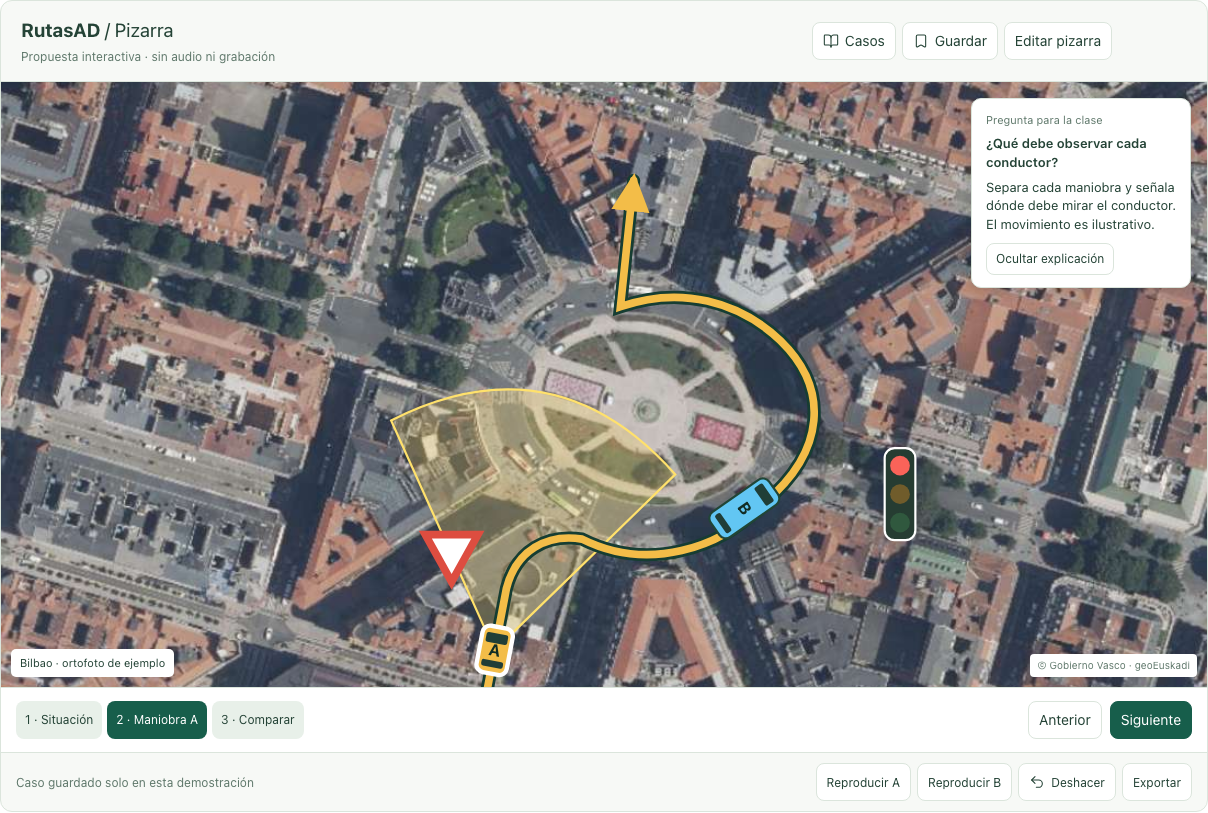This screenshot has width=1208, height=813.
Task: Select the blue car B on map
Action: 744,508
